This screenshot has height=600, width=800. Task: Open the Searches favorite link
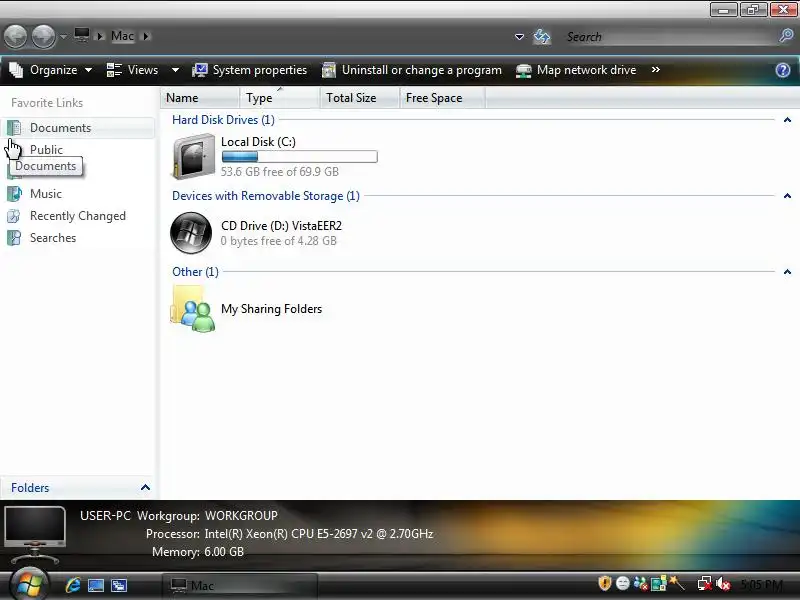53,238
